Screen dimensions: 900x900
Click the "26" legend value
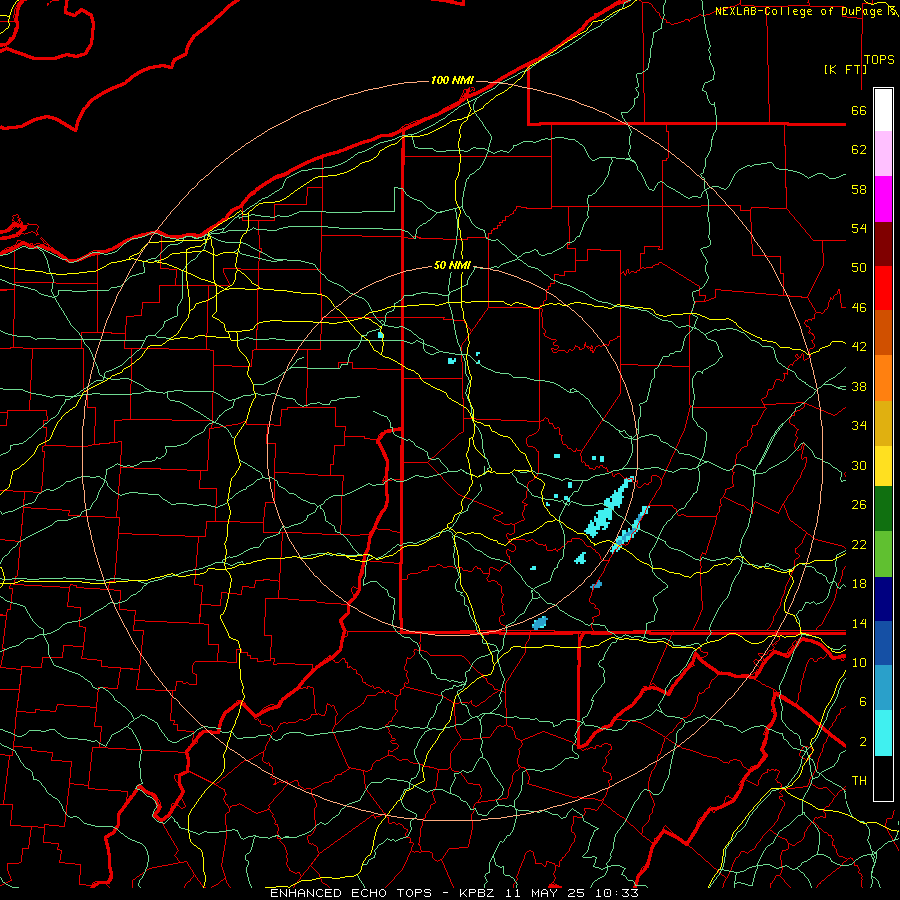859,505
